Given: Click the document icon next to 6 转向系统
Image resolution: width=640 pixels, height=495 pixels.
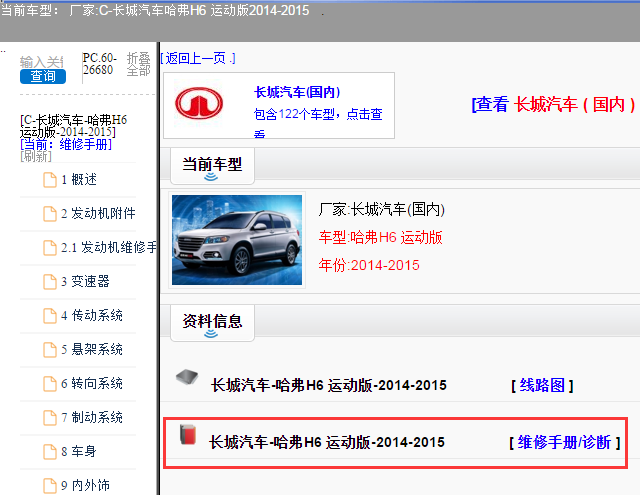Looking at the screenshot, I should coord(50,384).
